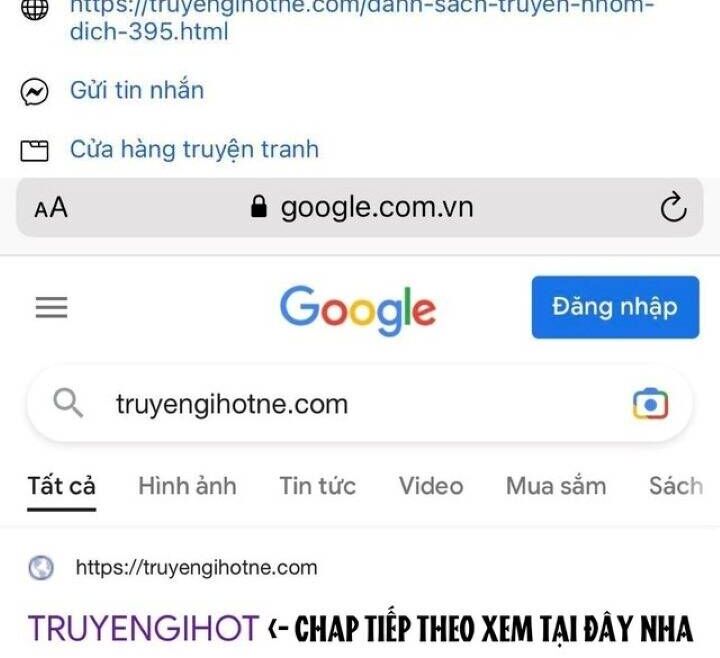Switch to the Tin tức tab
This screenshot has height=658, width=720.
click(318, 486)
